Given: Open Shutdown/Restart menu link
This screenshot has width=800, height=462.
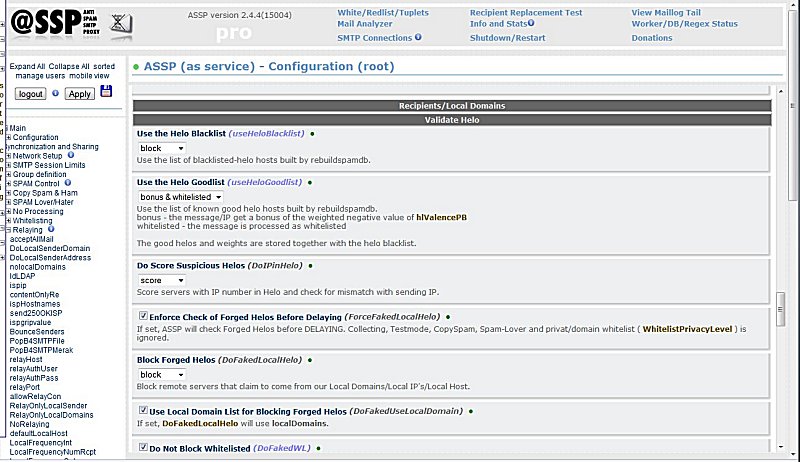Looking at the screenshot, I should [507, 38].
